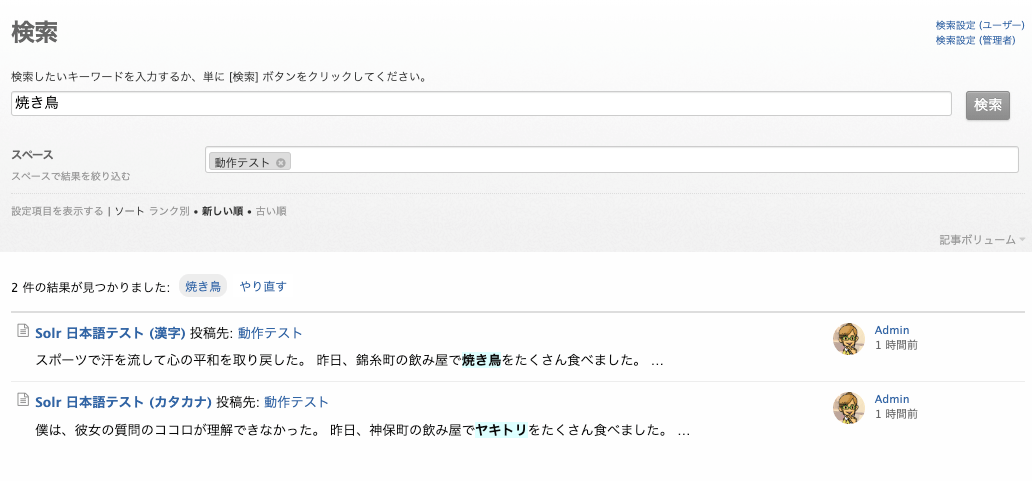The width and height of the screenshot is (1032, 481).
Task: Sort results by ランク別
Action: click(x=169, y=211)
